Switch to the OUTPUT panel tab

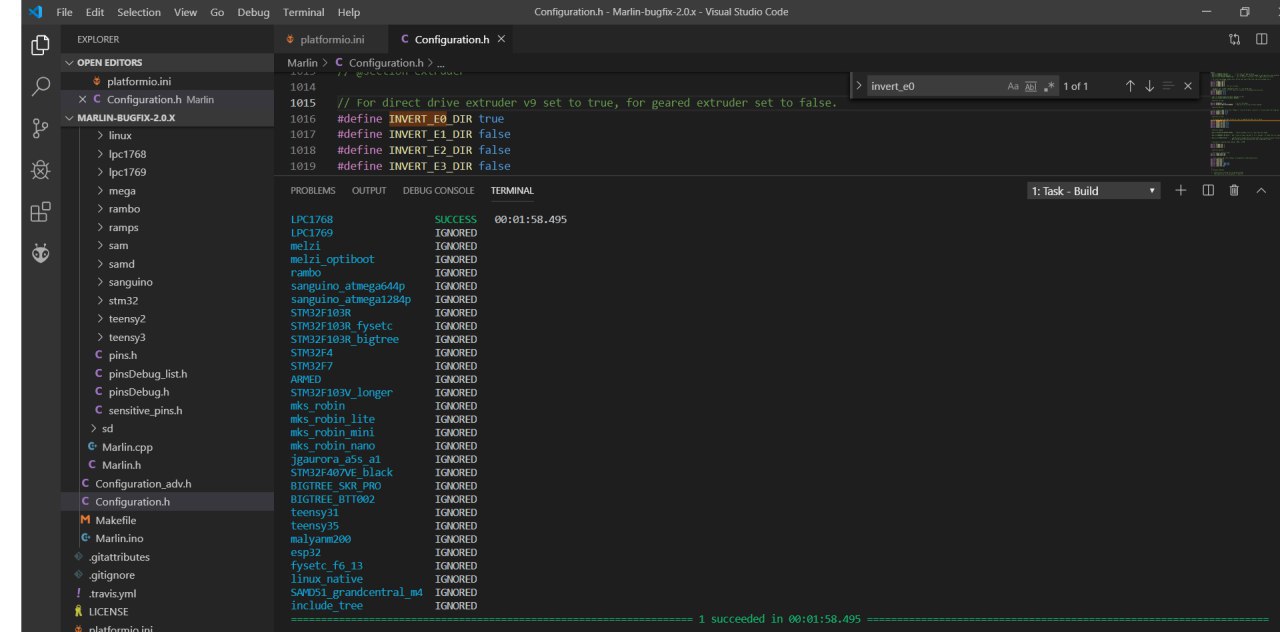point(369,190)
